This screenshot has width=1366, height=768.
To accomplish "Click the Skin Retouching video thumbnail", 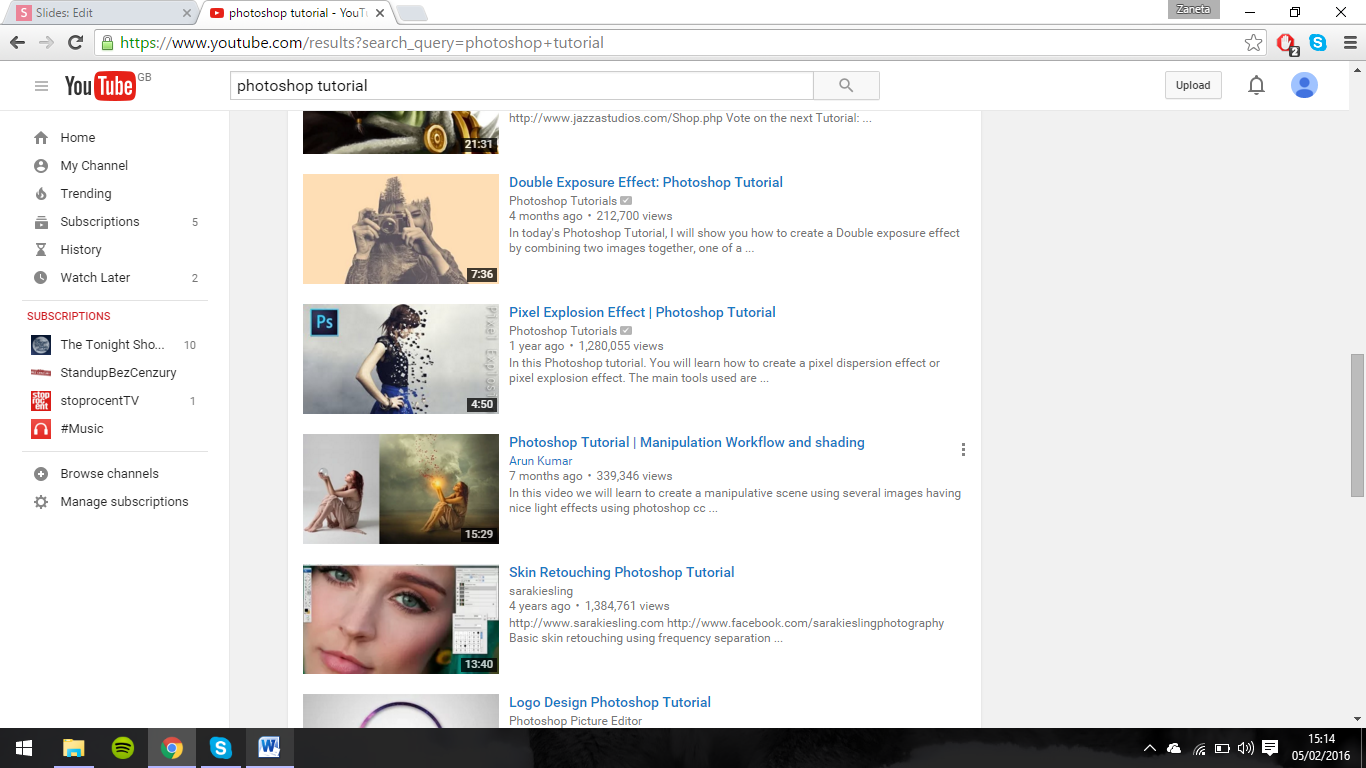I will 401,619.
